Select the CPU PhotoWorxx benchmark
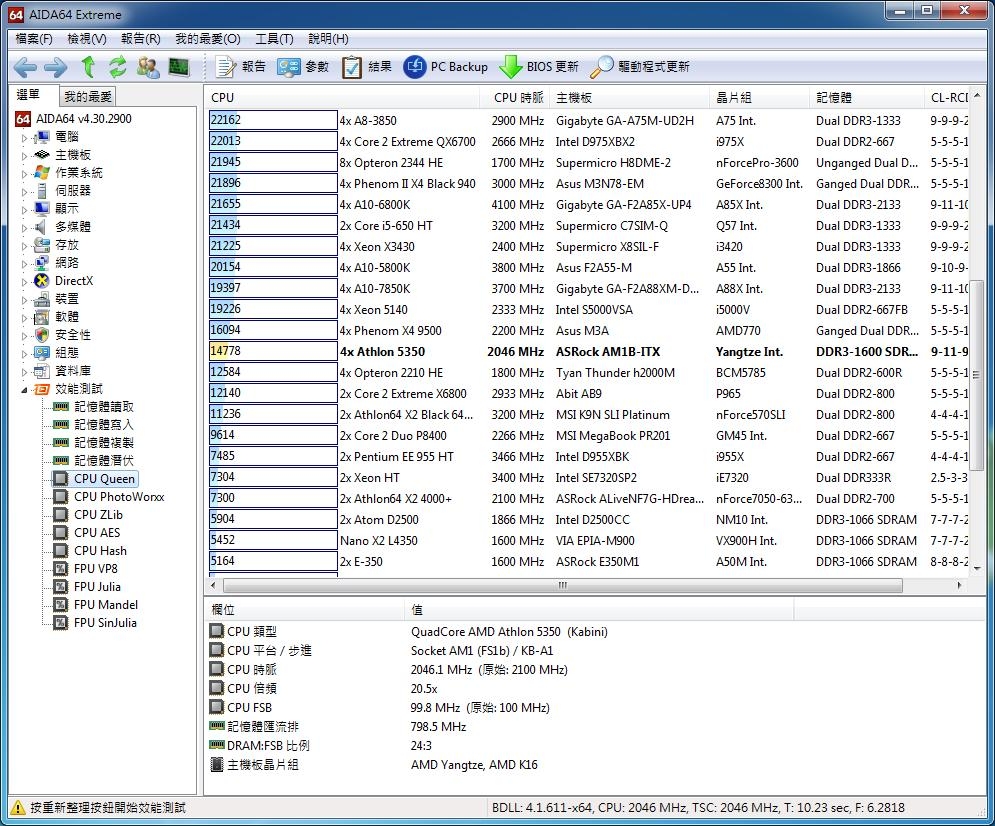995x826 pixels. (x=109, y=497)
